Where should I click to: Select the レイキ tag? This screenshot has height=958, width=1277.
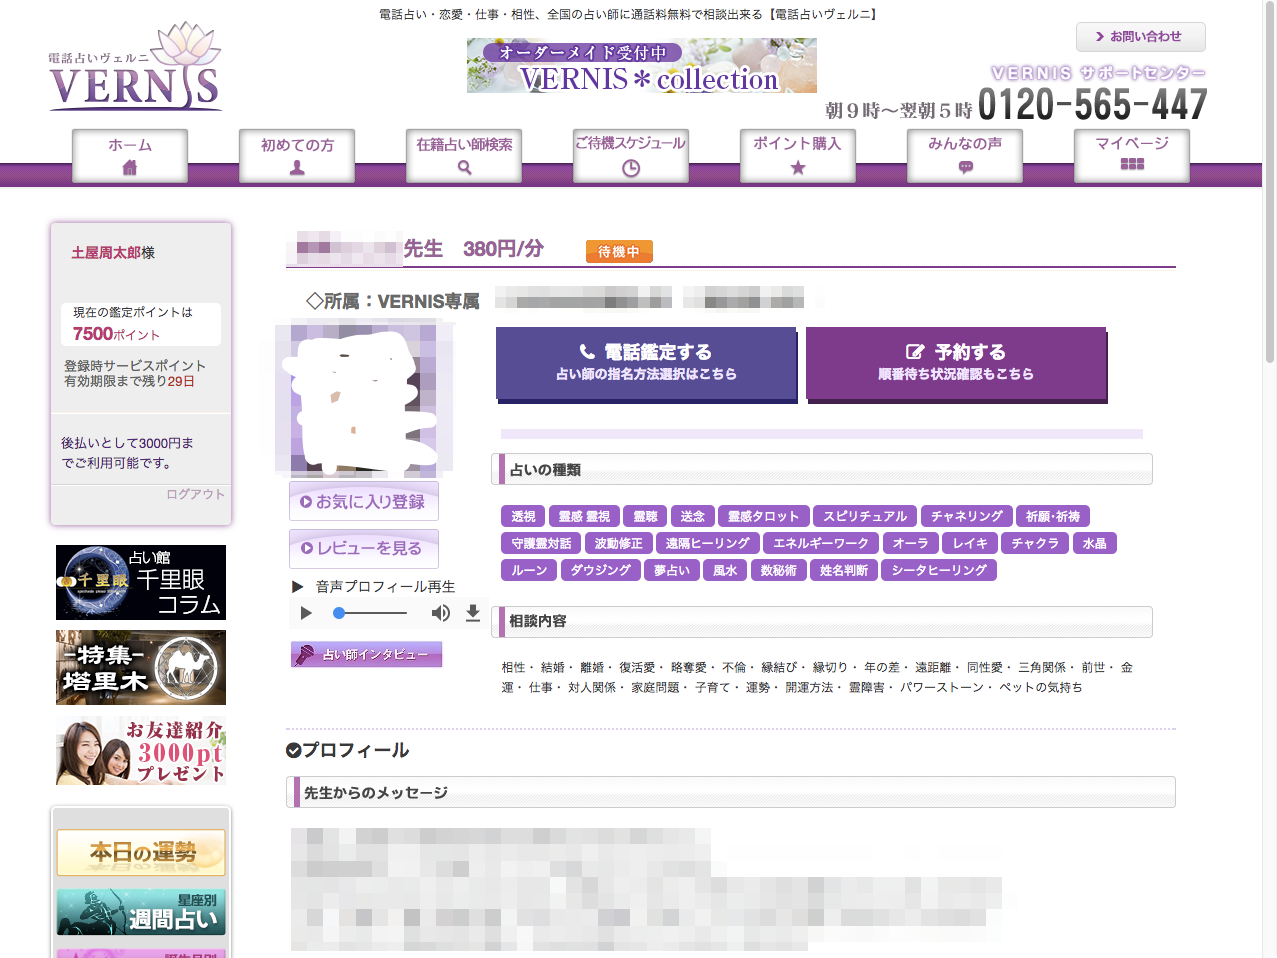coord(970,543)
